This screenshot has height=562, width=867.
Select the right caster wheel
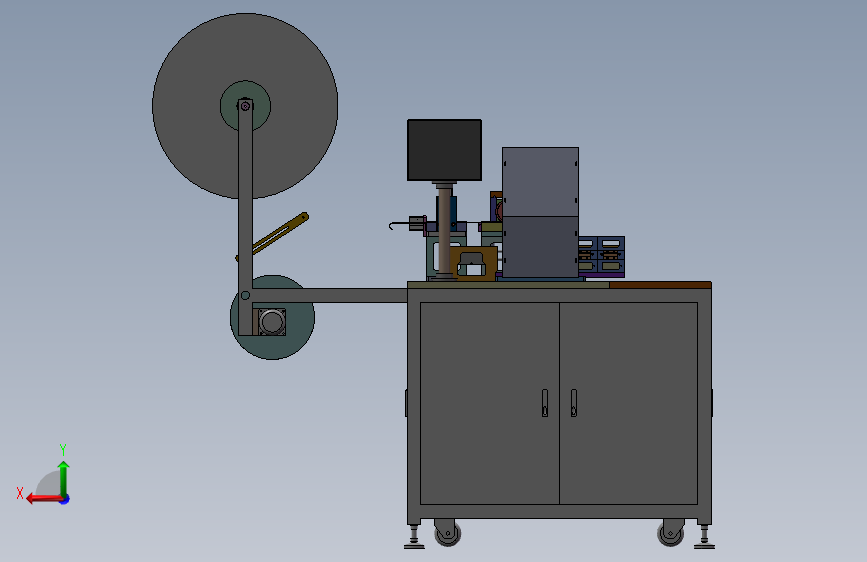pyautogui.click(x=671, y=533)
